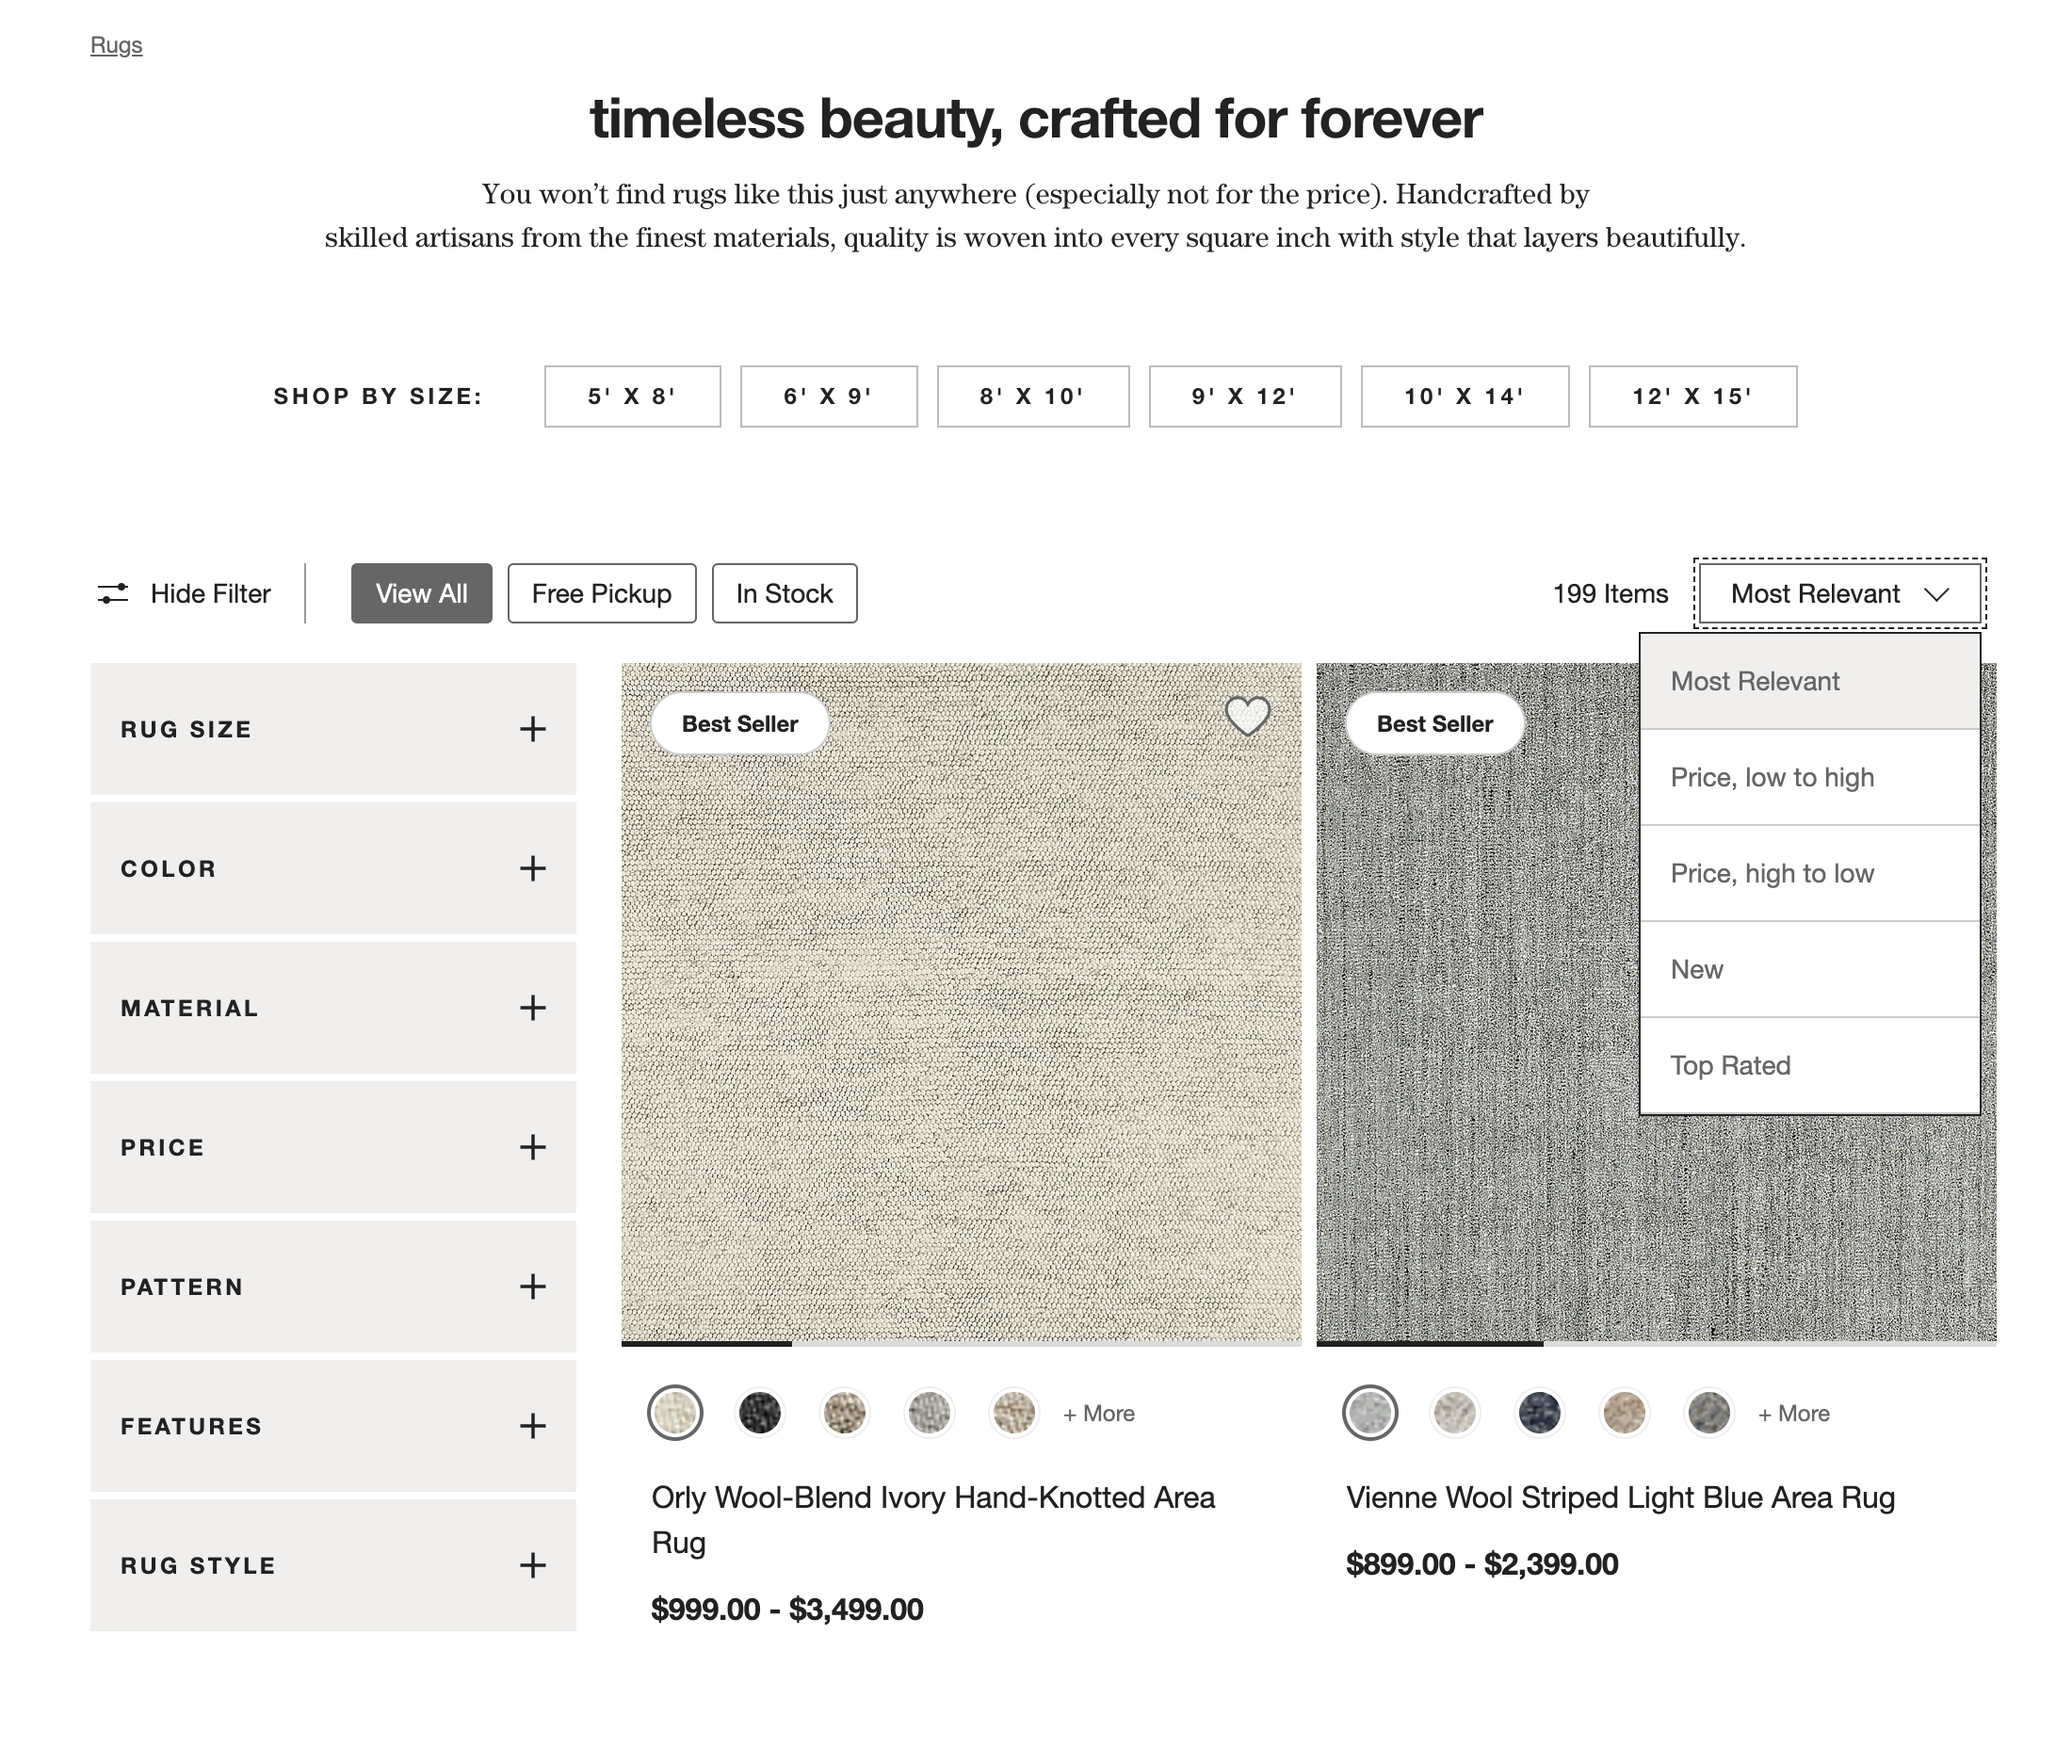Image resolution: width=2072 pixels, height=1764 pixels.
Task: Shop rugs sized 9' x 12'
Action: (x=1243, y=396)
